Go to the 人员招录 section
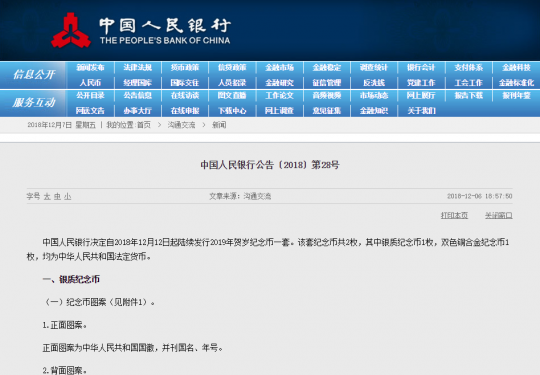 (x=232, y=83)
